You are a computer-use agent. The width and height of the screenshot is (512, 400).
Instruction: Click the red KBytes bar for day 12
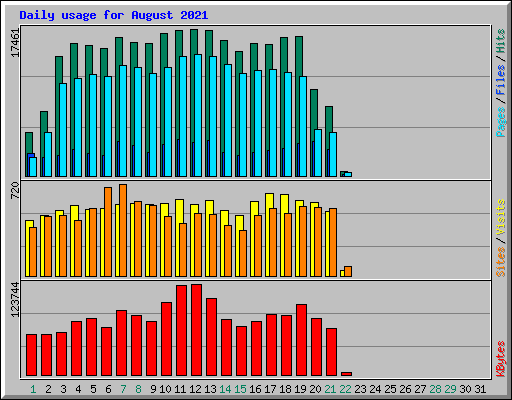[x=197, y=330]
